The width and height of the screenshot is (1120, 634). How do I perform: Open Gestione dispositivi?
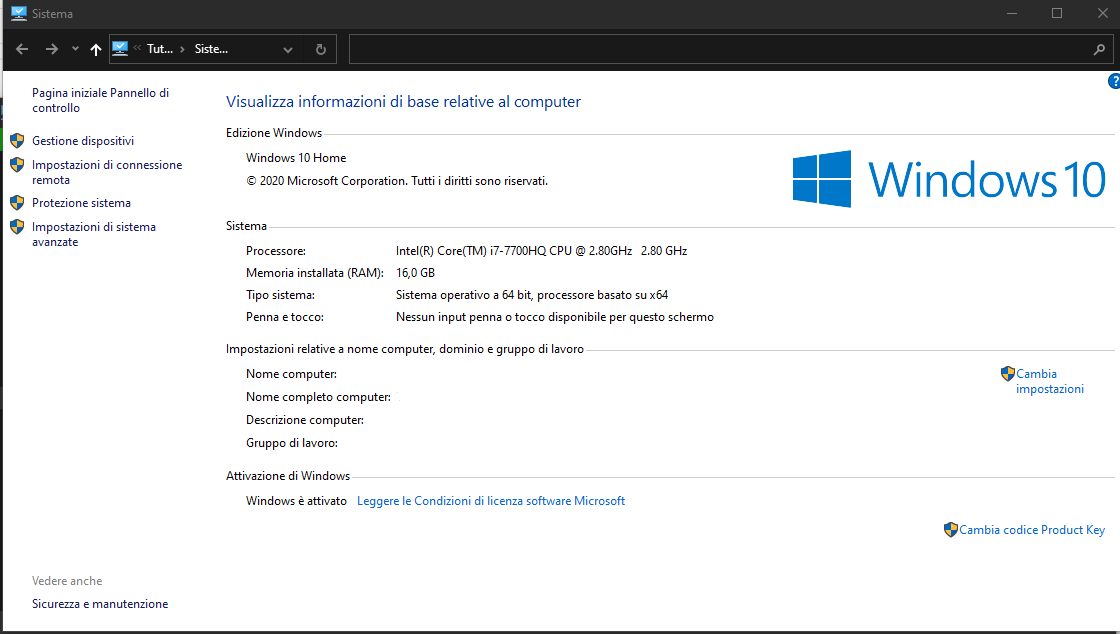point(82,141)
